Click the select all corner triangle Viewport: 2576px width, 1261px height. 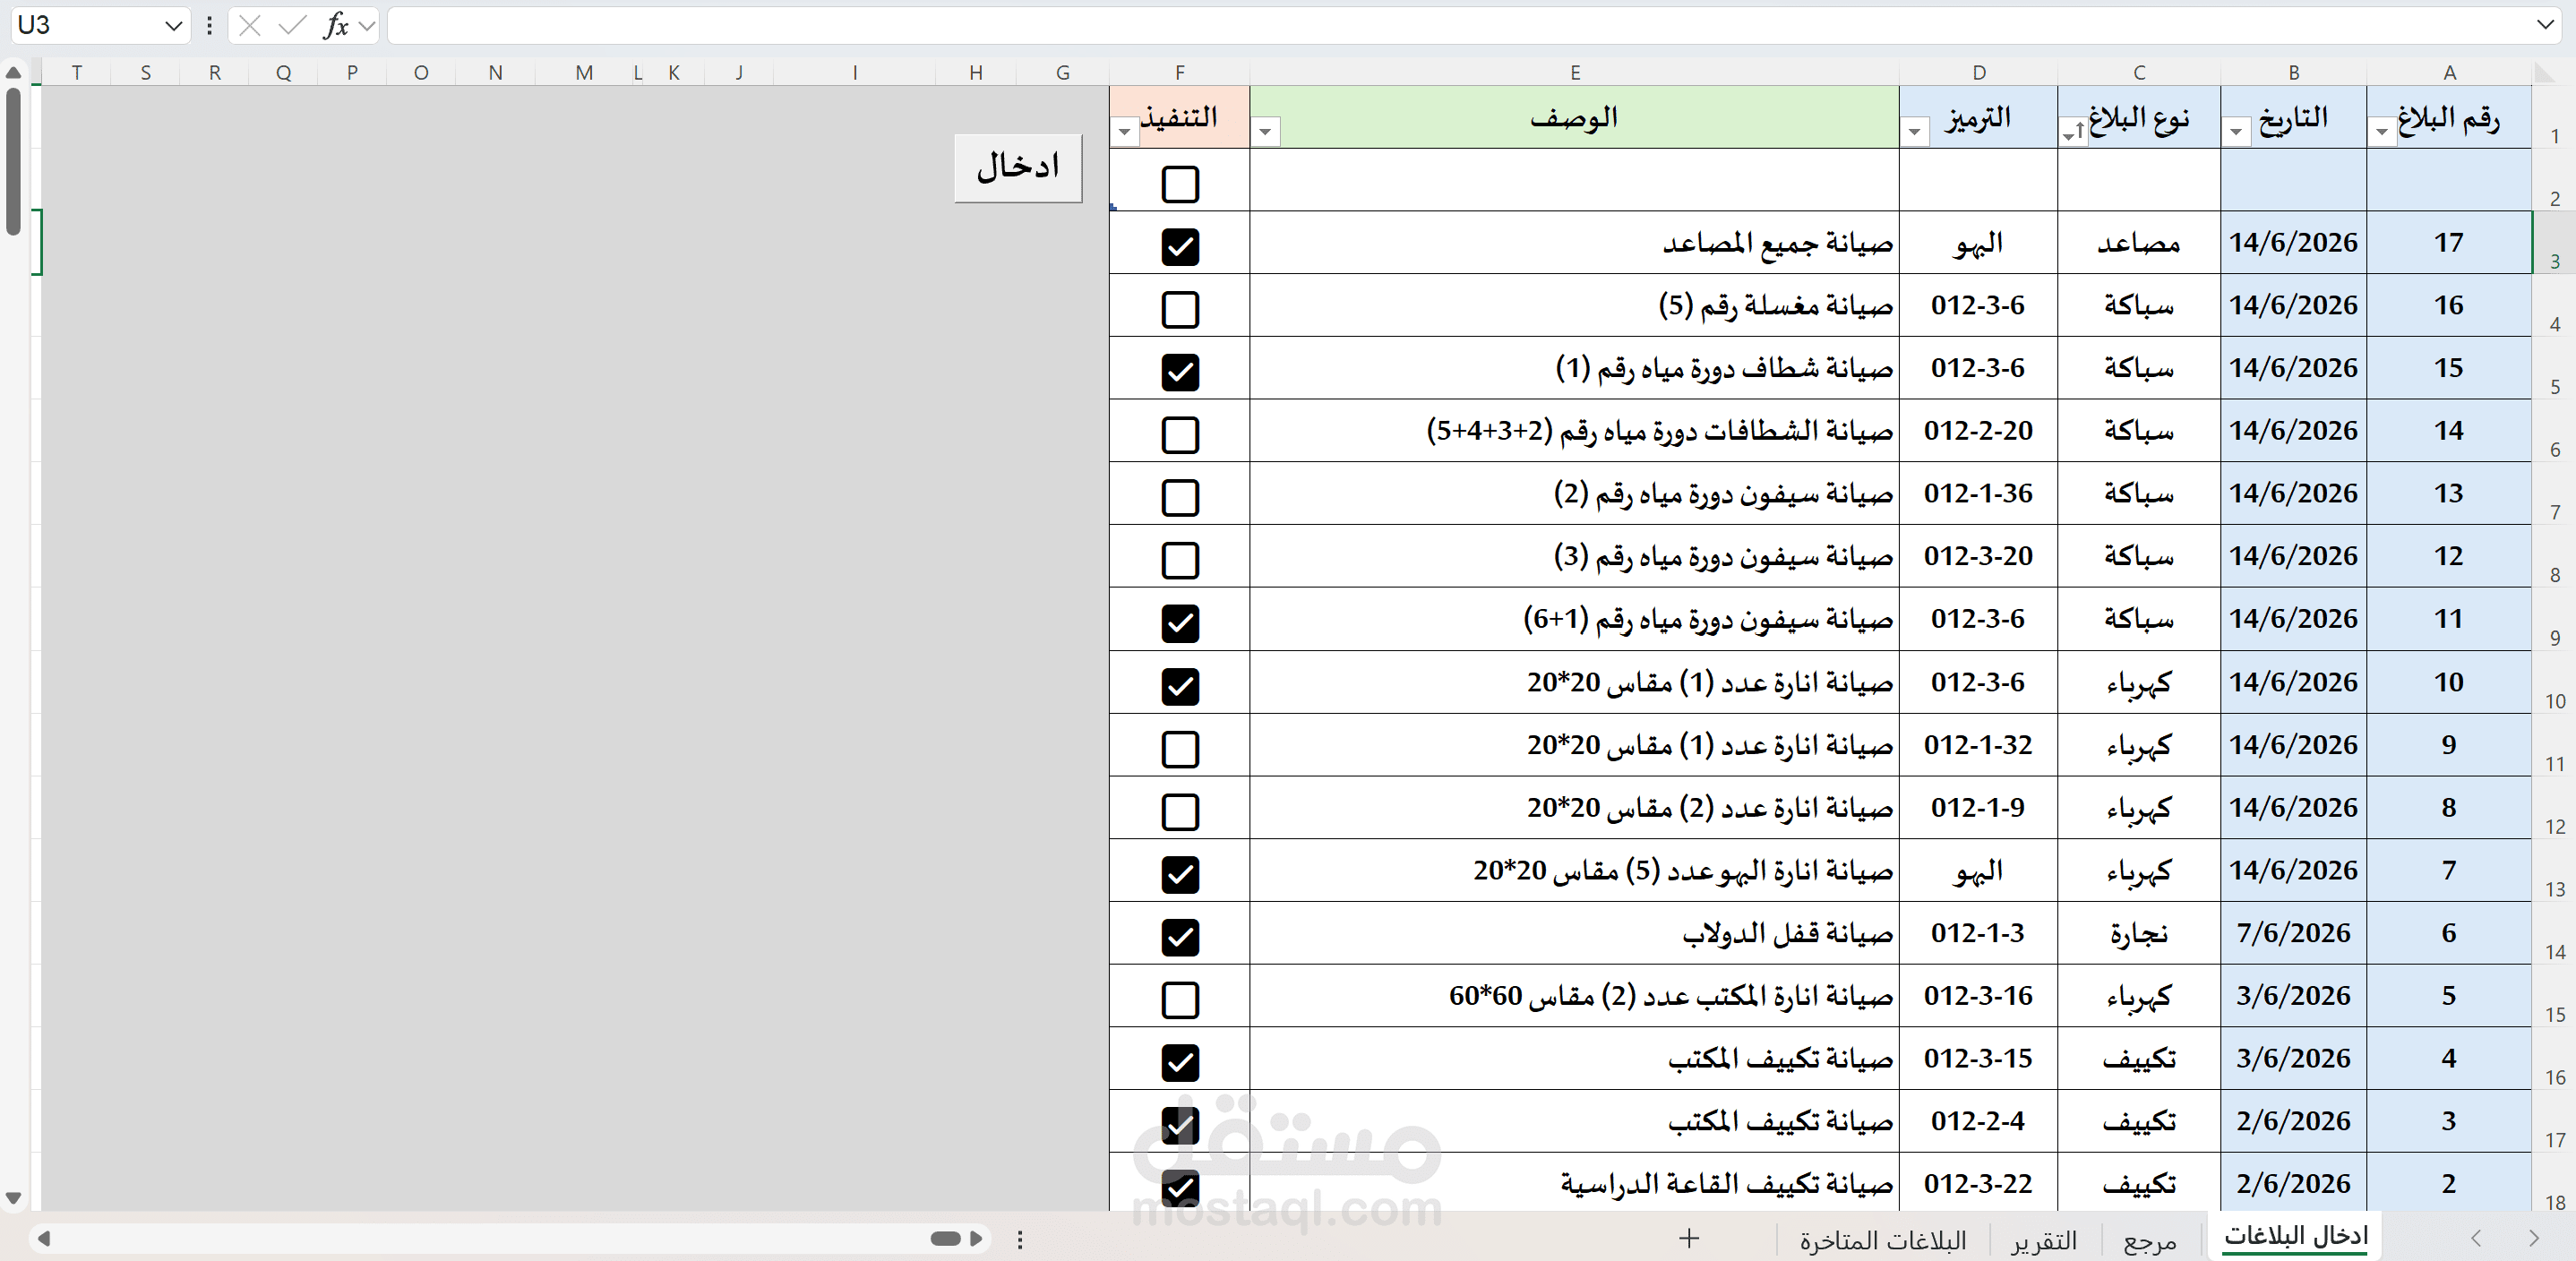point(2546,72)
